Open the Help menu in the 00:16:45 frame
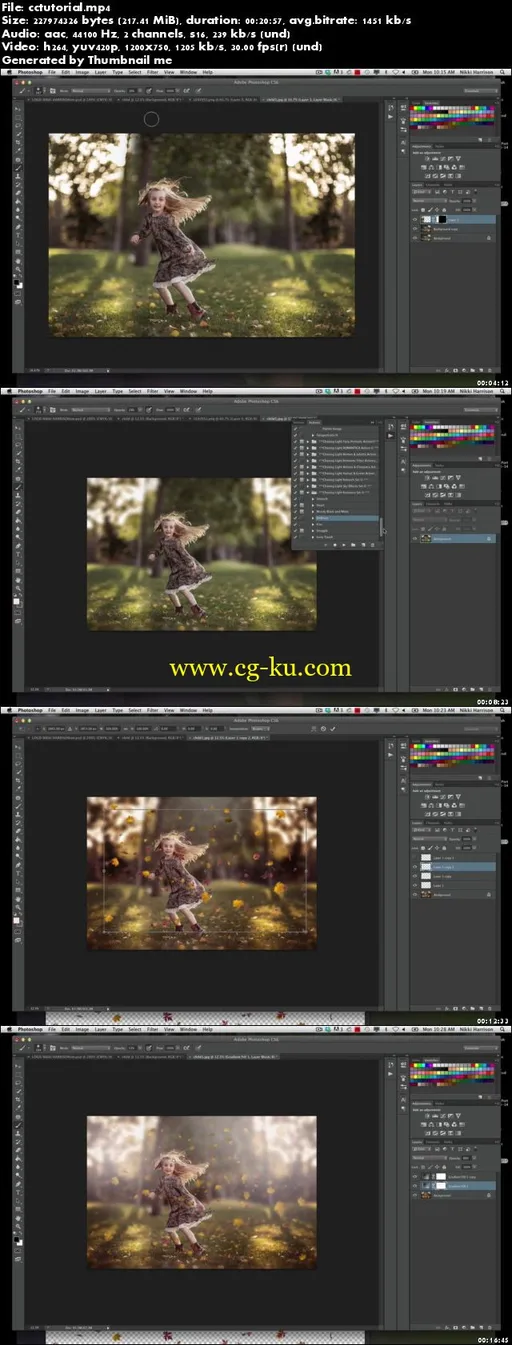 click(207, 1028)
